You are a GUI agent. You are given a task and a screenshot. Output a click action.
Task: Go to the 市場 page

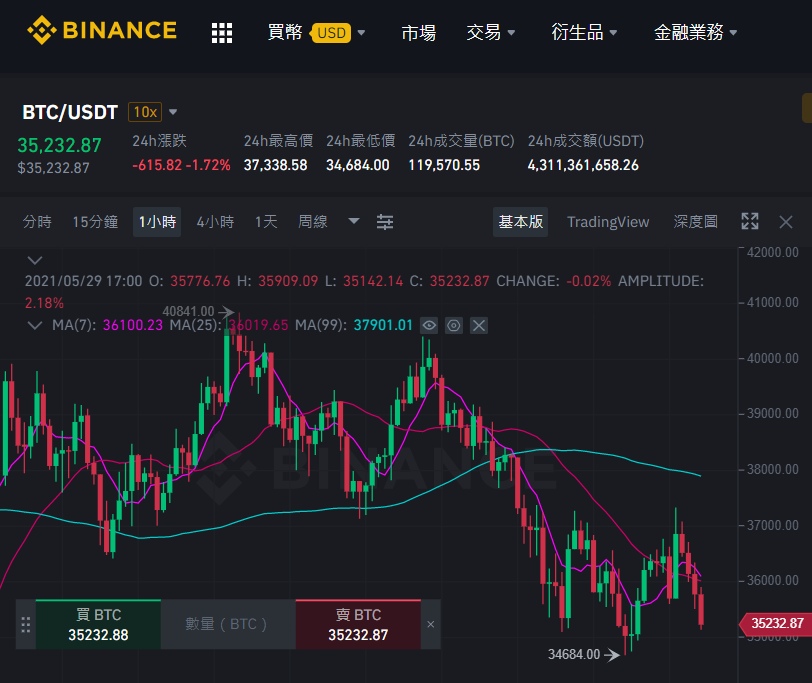418,33
